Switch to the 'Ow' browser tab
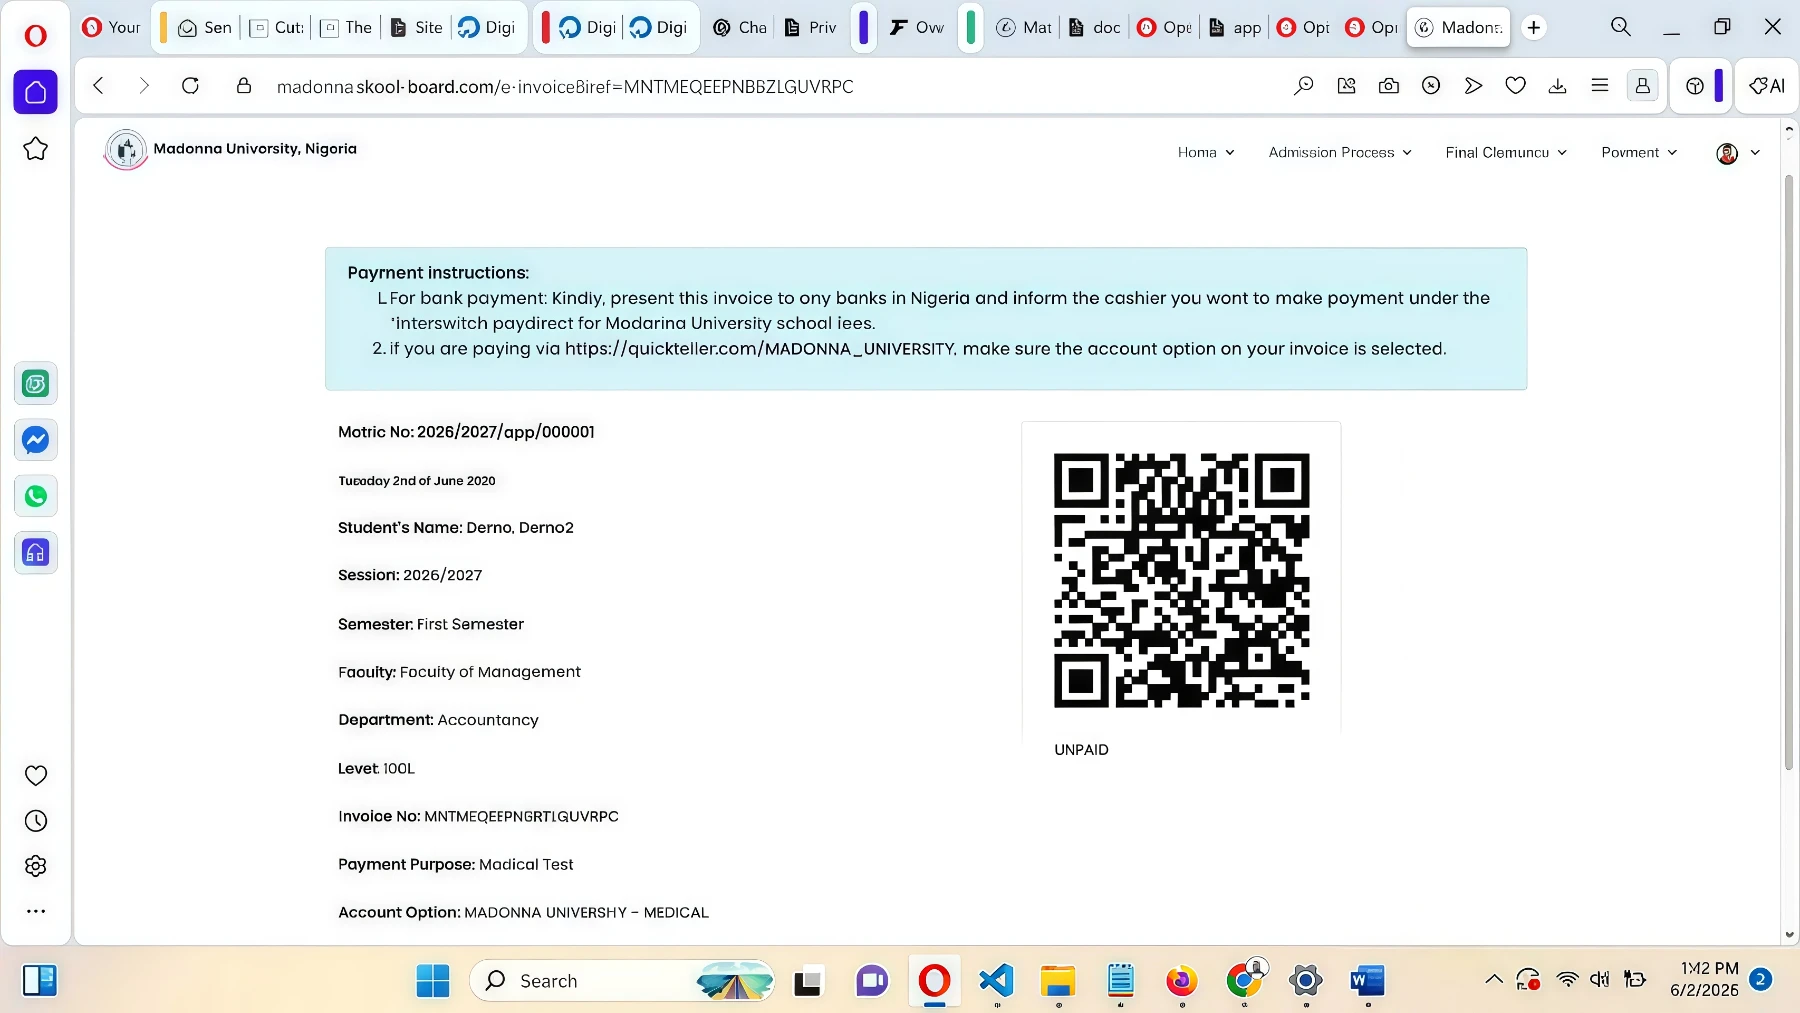The image size is (1800, 1013). click(918, 27)
